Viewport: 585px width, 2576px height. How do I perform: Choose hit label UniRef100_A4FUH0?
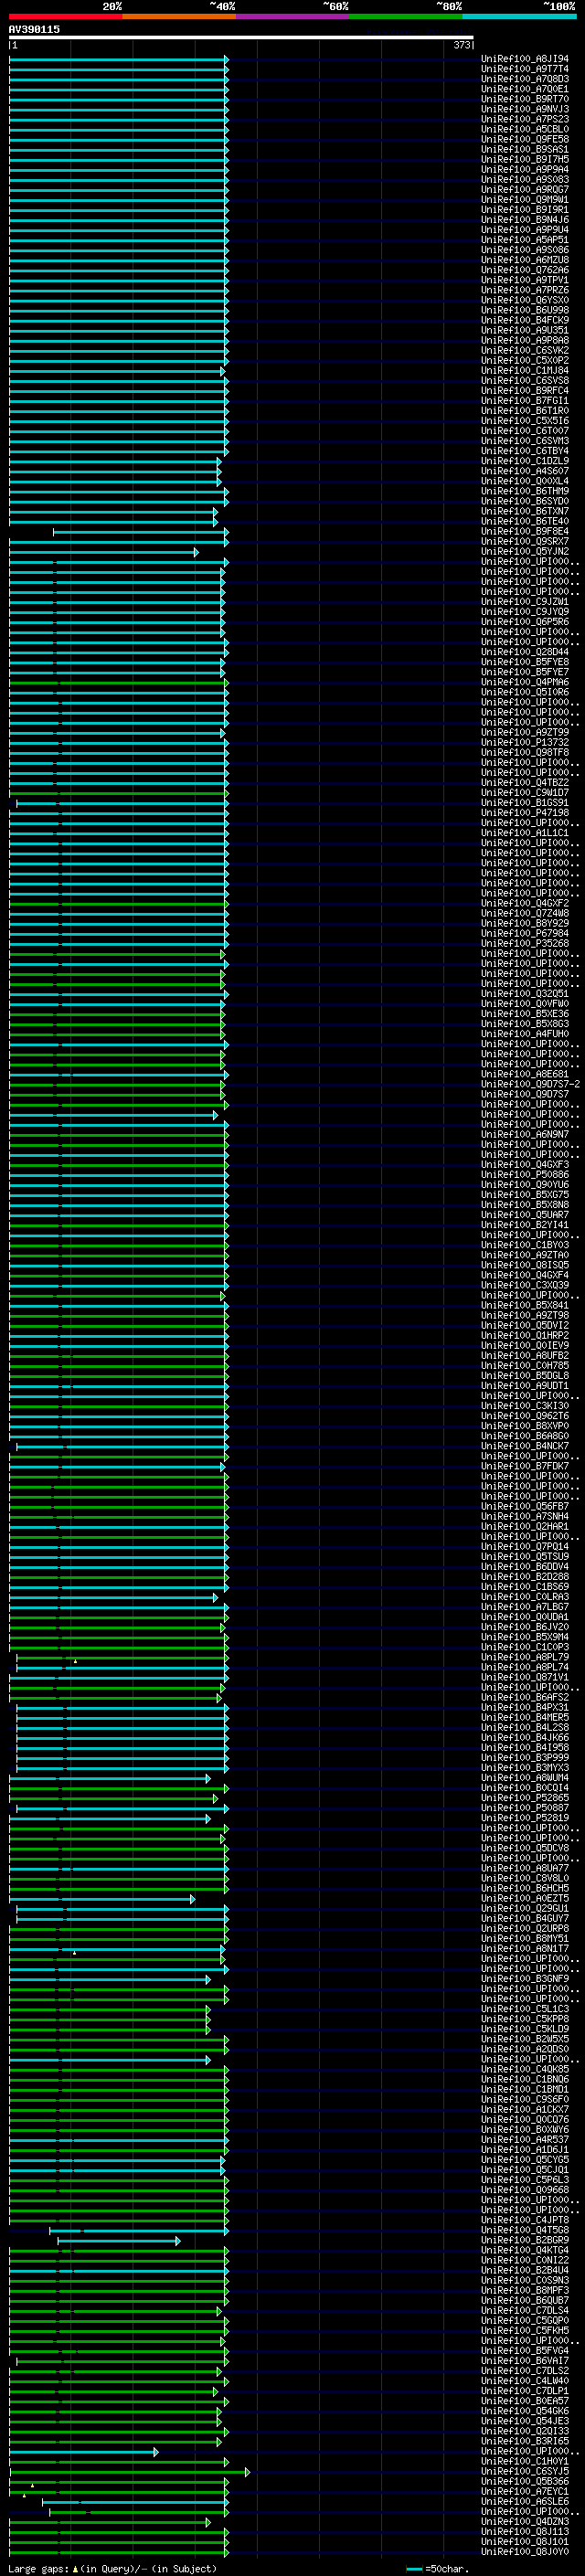(x=524, y=1034)
